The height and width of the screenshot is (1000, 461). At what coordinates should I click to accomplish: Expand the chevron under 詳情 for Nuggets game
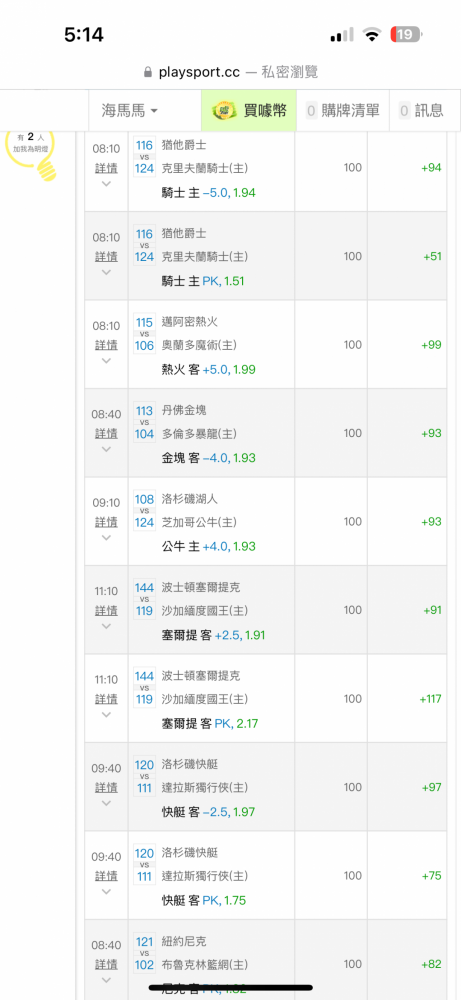click(106, 449)
